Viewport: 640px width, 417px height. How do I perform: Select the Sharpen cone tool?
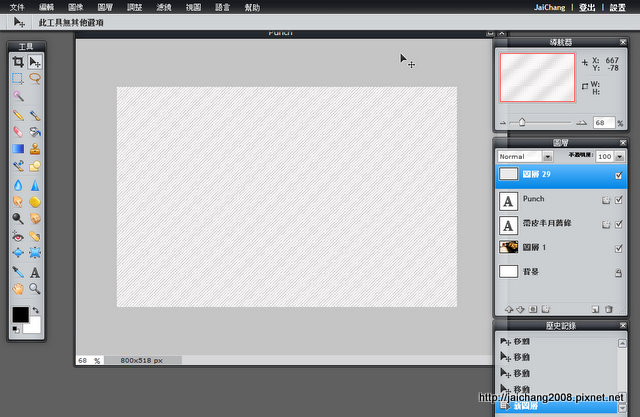pyautogui.click(x=35, y=185)
